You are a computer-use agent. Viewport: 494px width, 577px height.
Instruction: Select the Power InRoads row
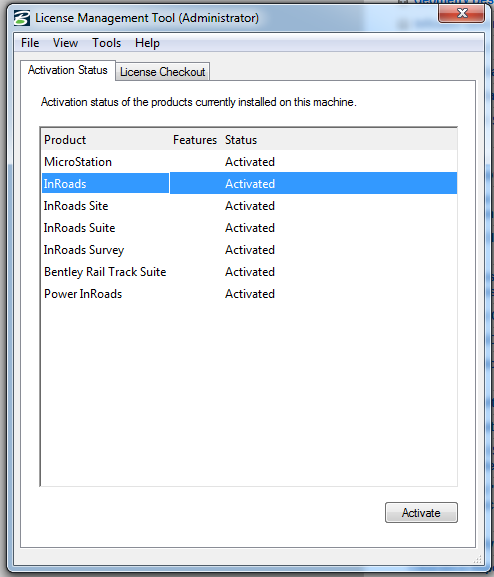click(249, 294)
